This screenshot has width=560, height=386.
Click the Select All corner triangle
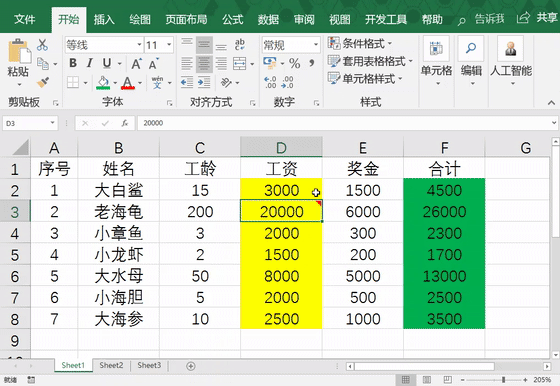pyautogui.click(x=21, y=147)
